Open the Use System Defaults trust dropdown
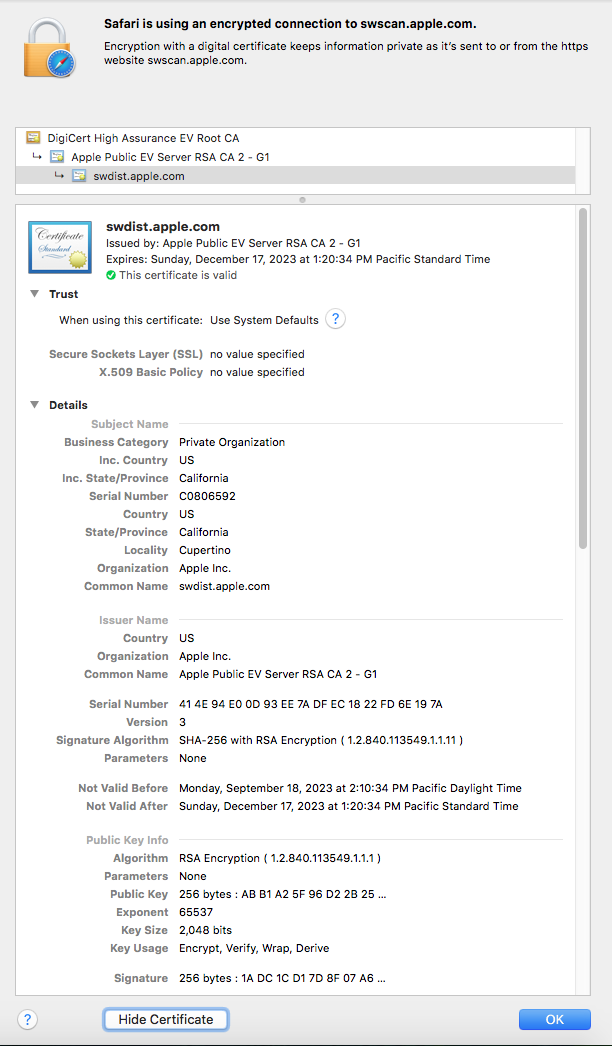This screenshot has width=612, height=1046. 264,320
